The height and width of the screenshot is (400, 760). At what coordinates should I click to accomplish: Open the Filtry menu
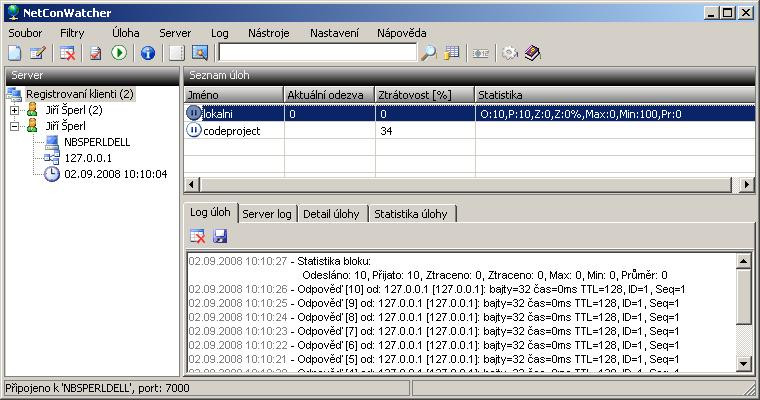[72, 33]
